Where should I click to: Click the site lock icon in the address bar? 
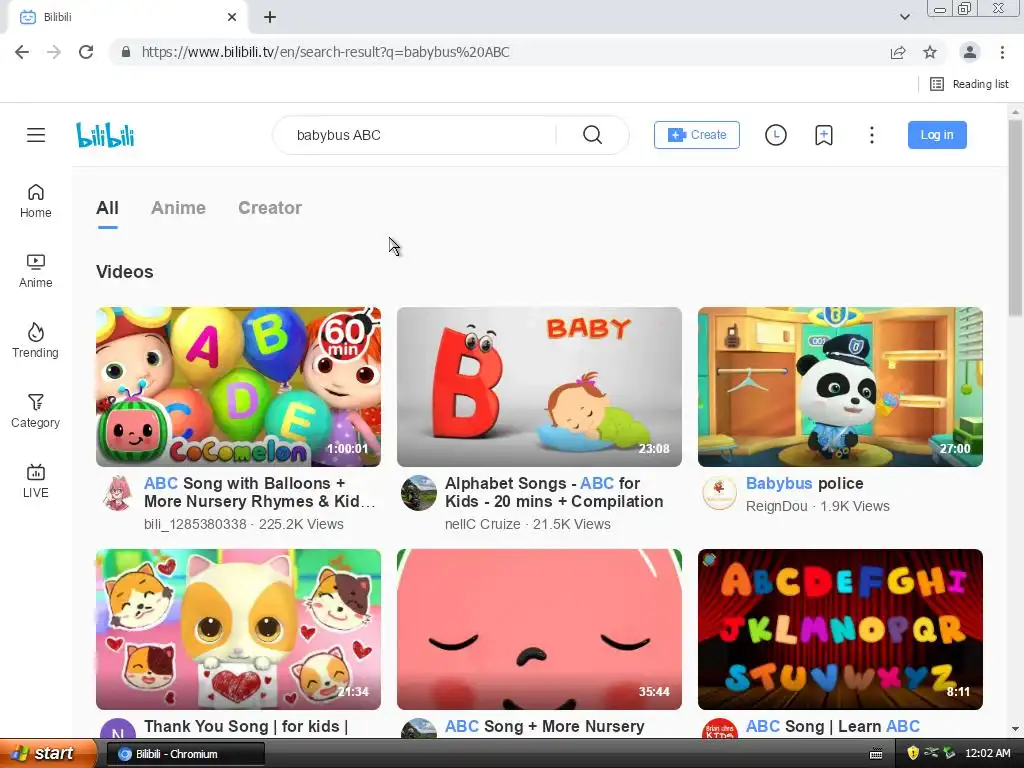(126, 52)
